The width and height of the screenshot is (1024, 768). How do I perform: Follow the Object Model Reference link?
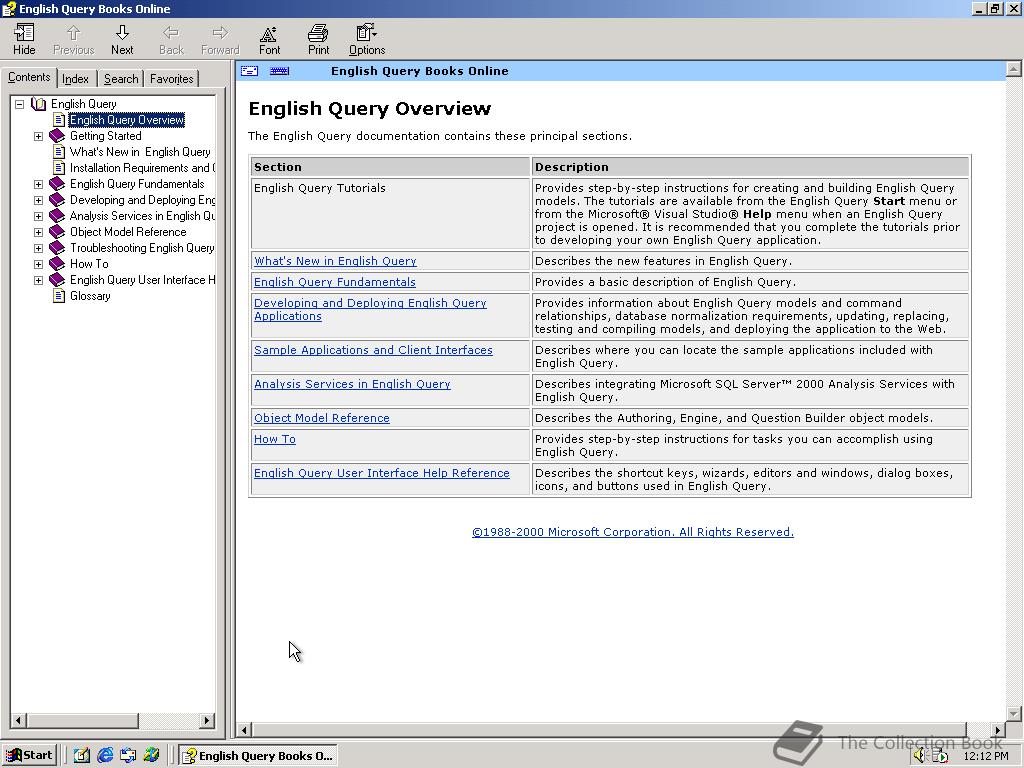coord(321,417)
